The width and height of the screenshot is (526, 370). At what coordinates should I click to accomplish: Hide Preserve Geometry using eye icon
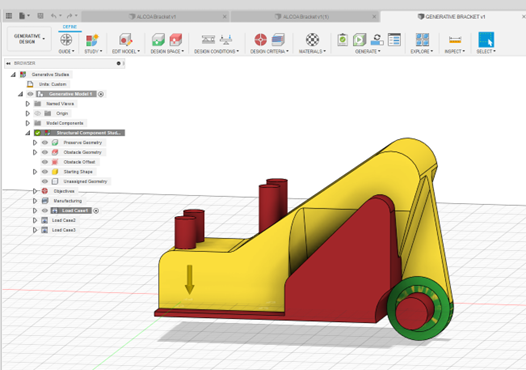pos(45,143)
